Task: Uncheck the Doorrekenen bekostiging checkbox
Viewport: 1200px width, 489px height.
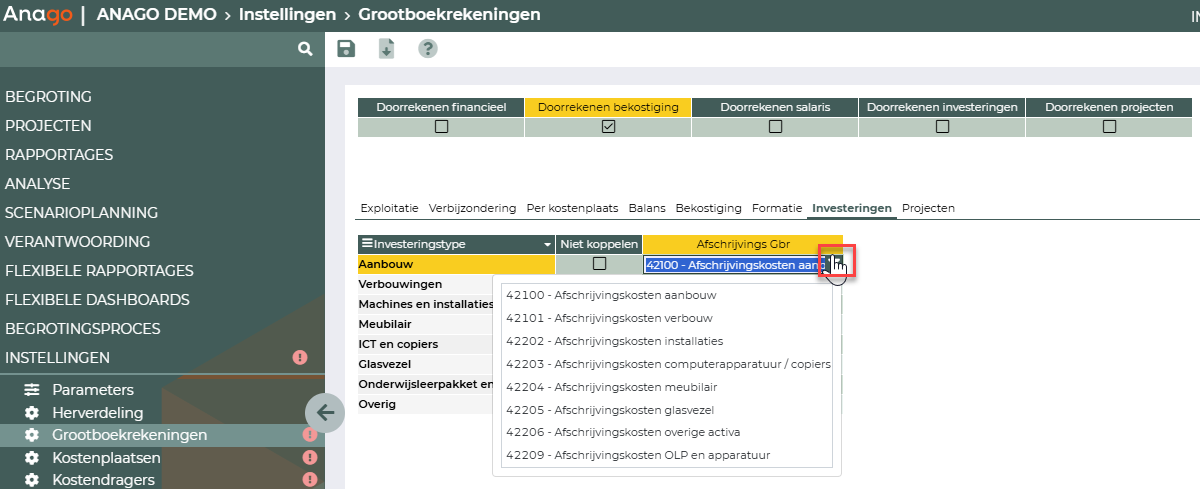Action: pos(608,126)
